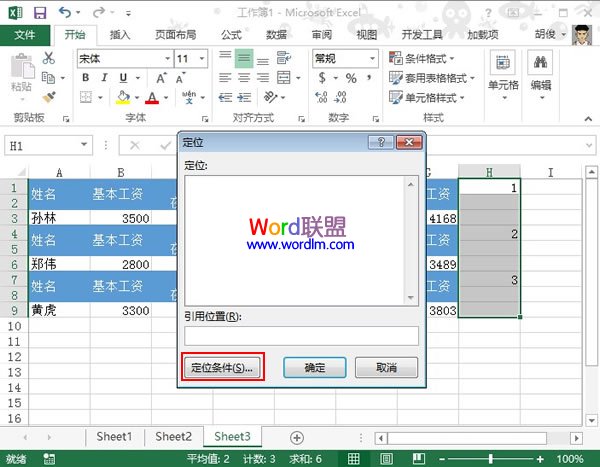Switch to the 页面布局 tab
This screenshot has width=600, height=467.
[175, 35]
